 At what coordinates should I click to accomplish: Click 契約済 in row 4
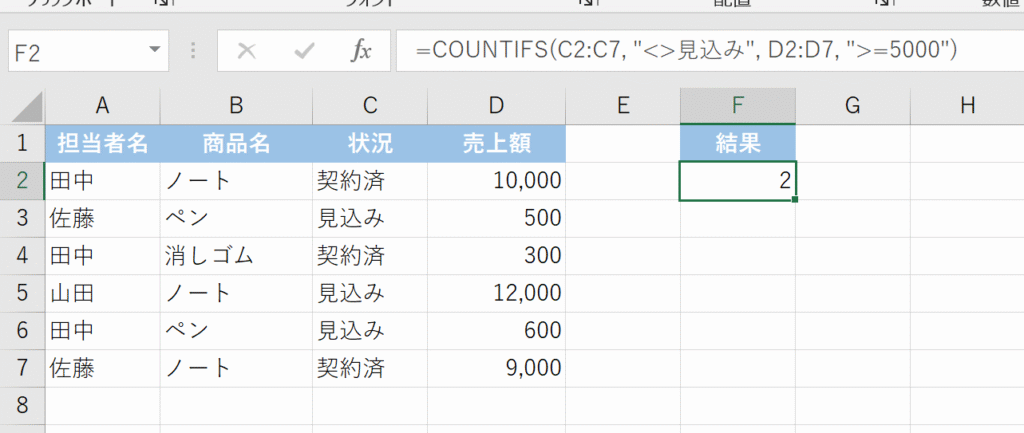click(370, 255)
